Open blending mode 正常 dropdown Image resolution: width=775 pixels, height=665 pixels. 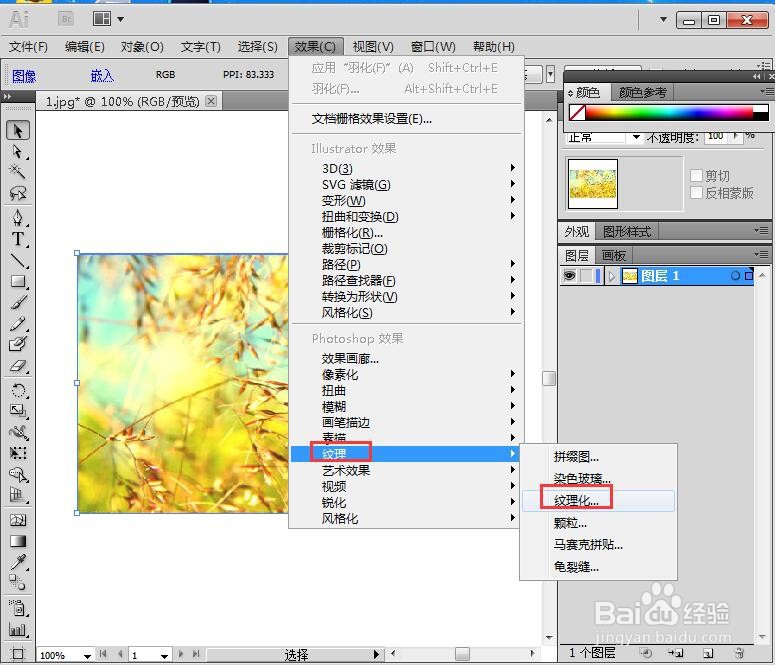[x=636, y=137]
